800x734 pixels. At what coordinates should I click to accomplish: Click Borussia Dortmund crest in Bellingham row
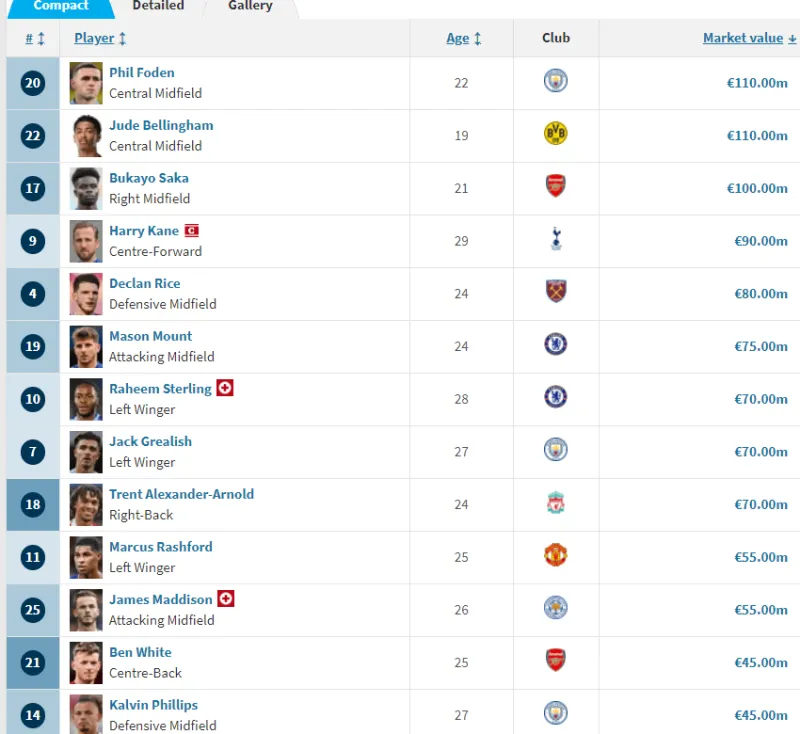(x=555, y=134)
